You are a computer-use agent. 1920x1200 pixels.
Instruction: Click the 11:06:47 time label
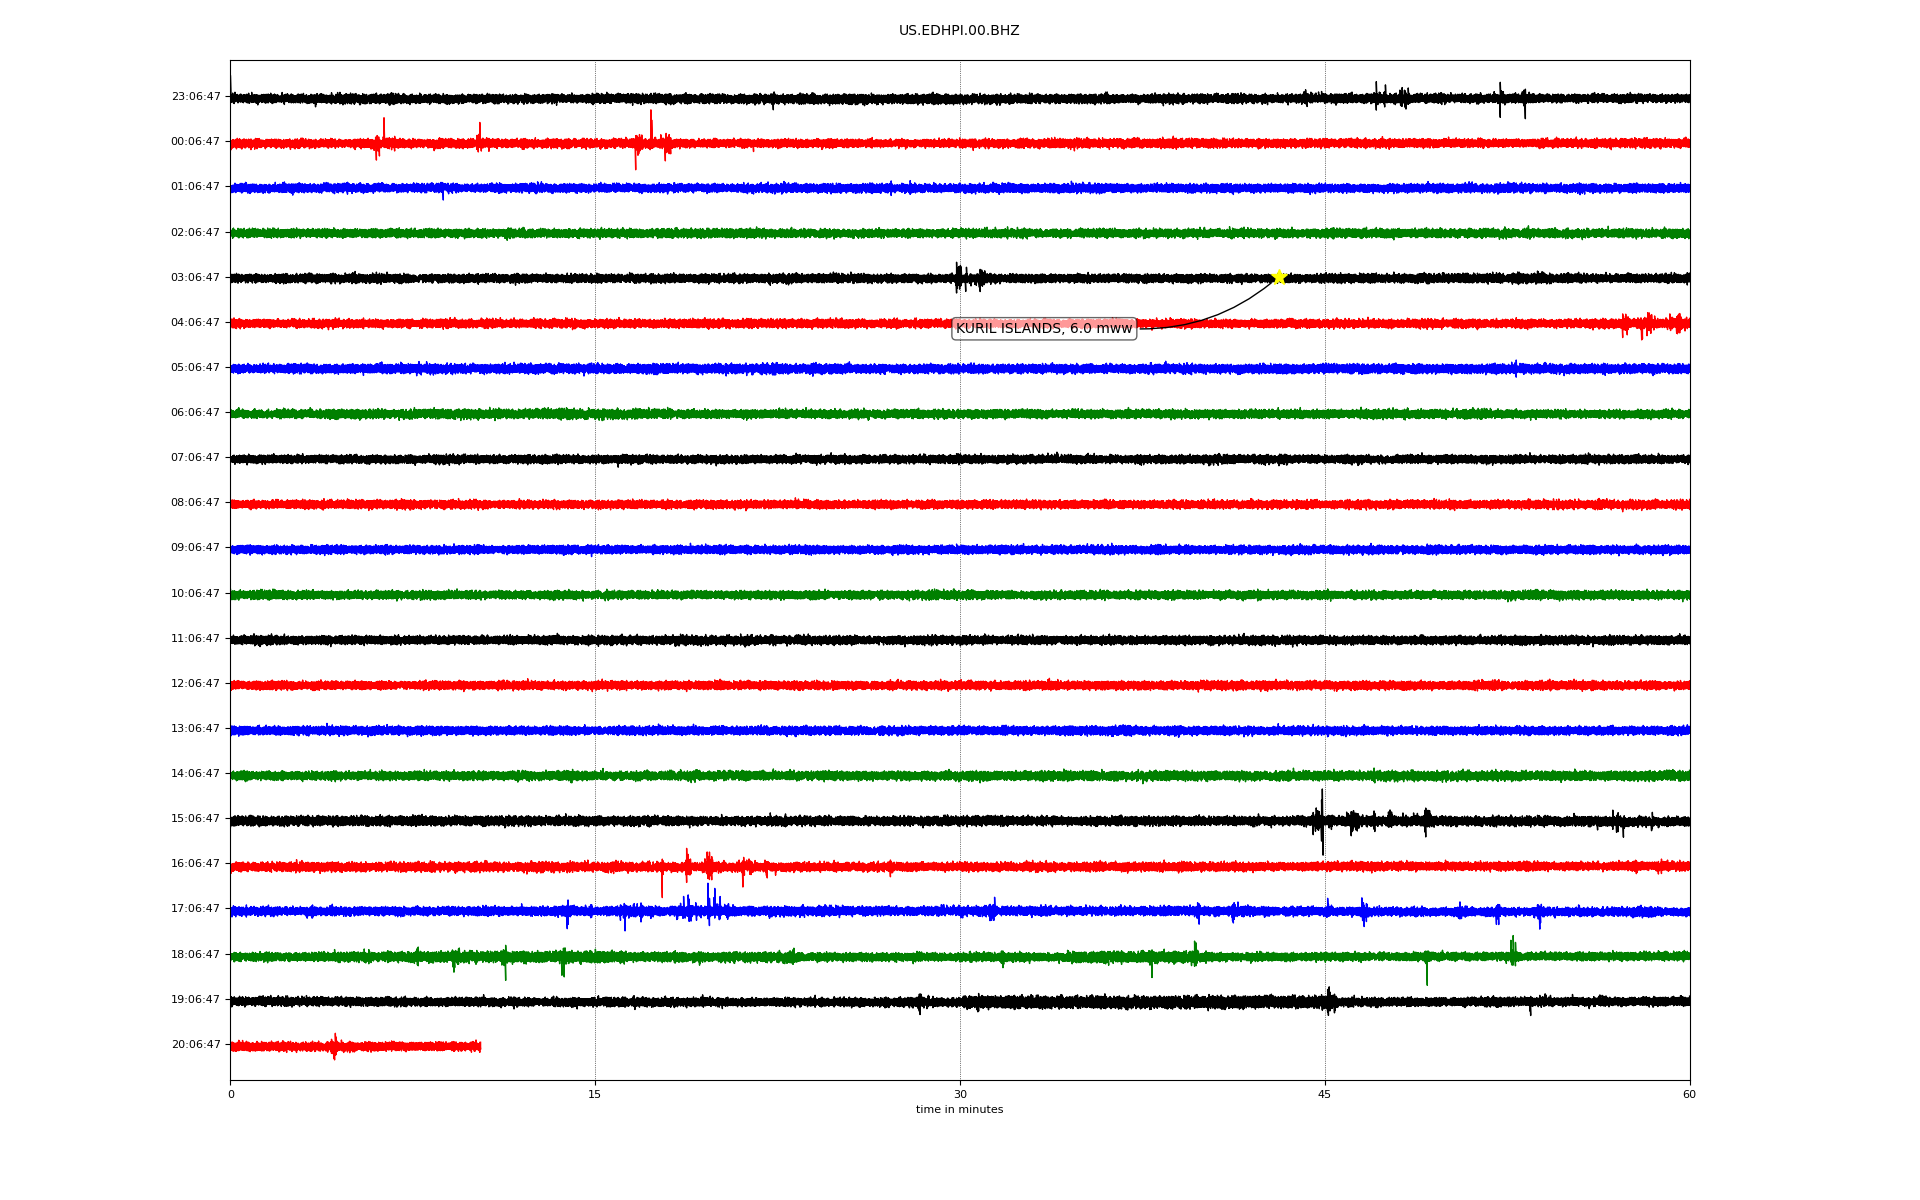(195, 639)
